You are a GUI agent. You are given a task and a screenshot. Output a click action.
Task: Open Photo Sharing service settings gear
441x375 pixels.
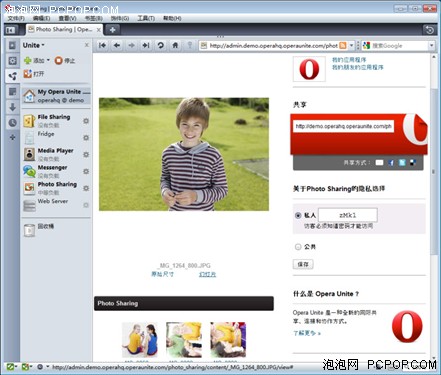coord(86,188)
